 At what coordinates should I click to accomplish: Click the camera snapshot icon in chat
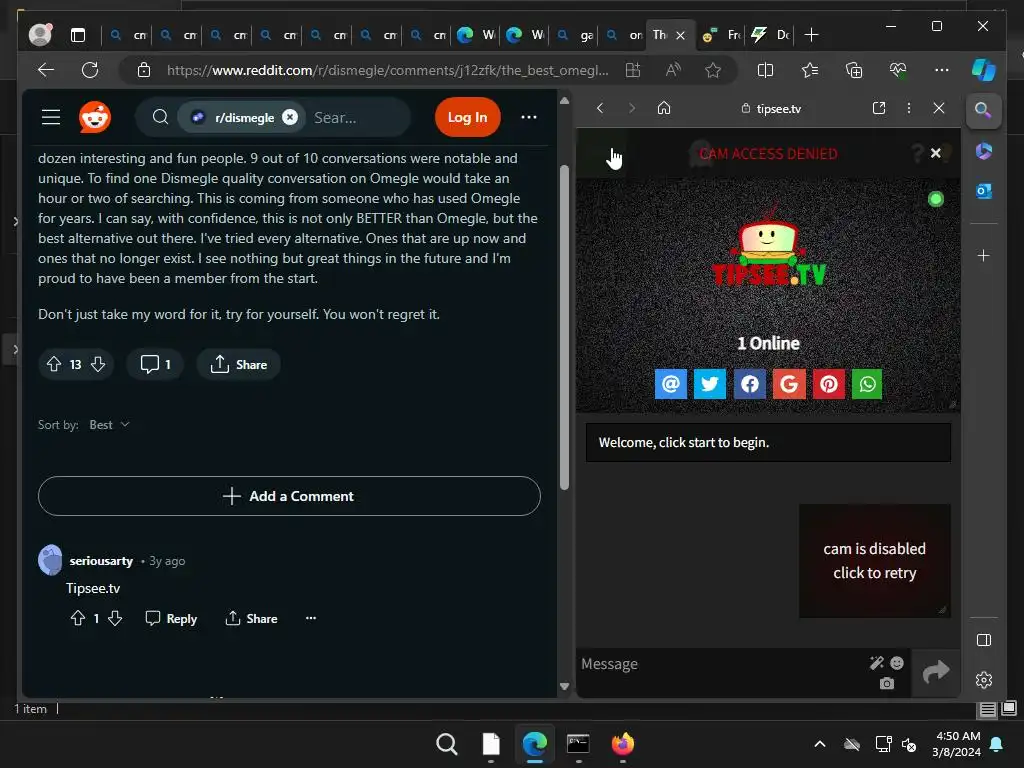[x=886, y=684]
